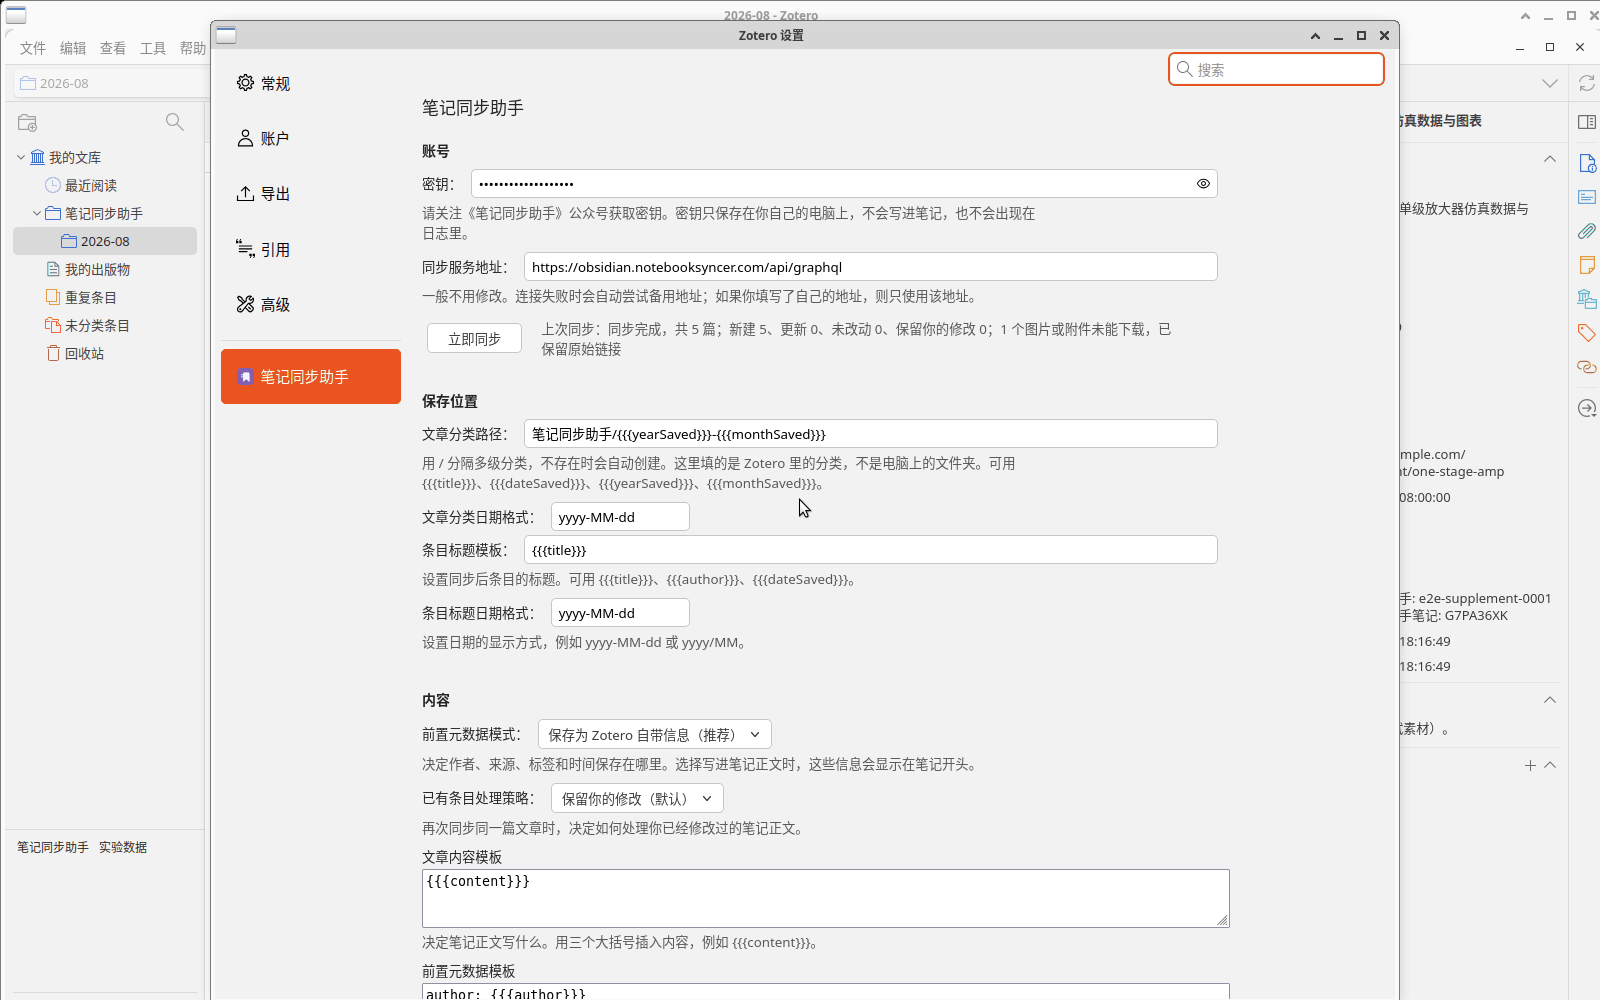
Task: Open the 账户 settings pane
Action: point(310,138)
